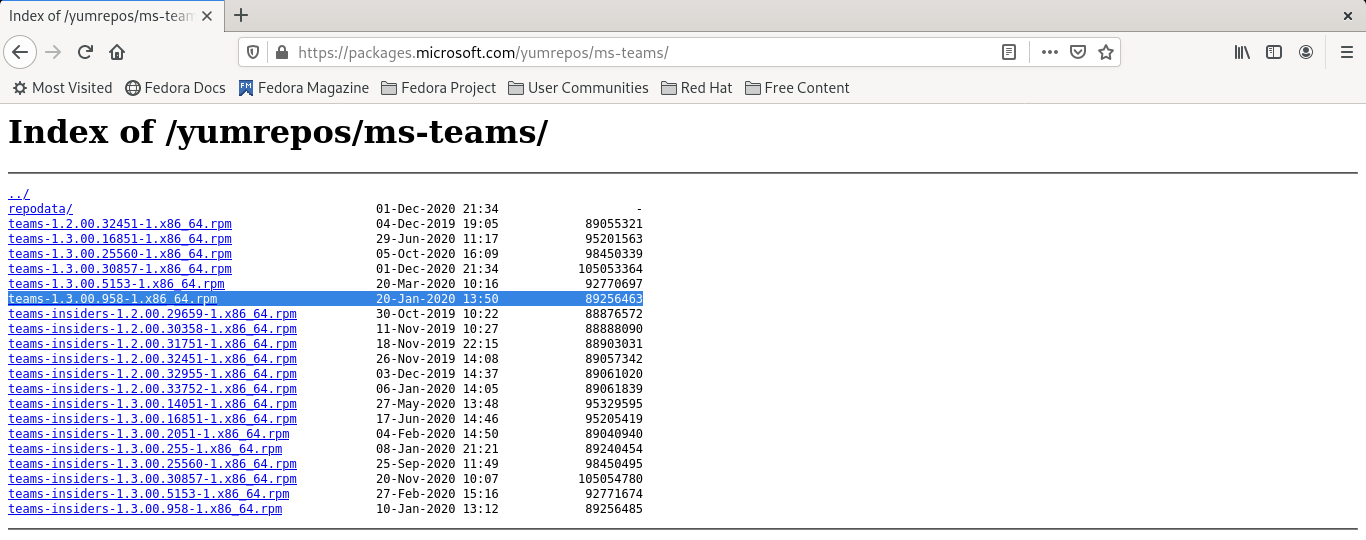Open tracking protection shield info
1366x540 pixels.
(253, 52)
